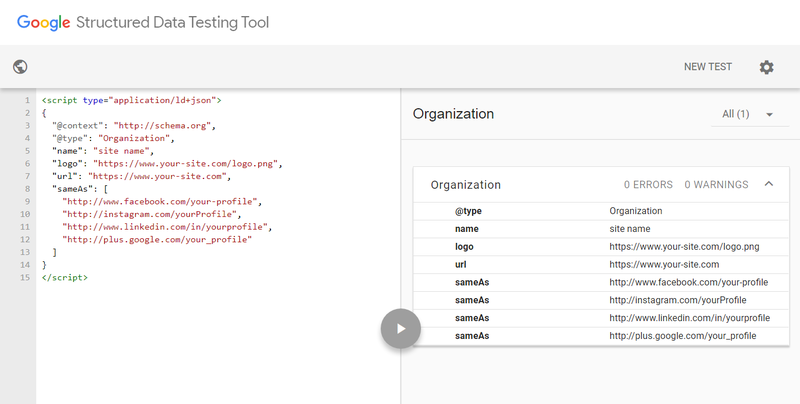Click the plus.google sameAs result value

[682, 336]
